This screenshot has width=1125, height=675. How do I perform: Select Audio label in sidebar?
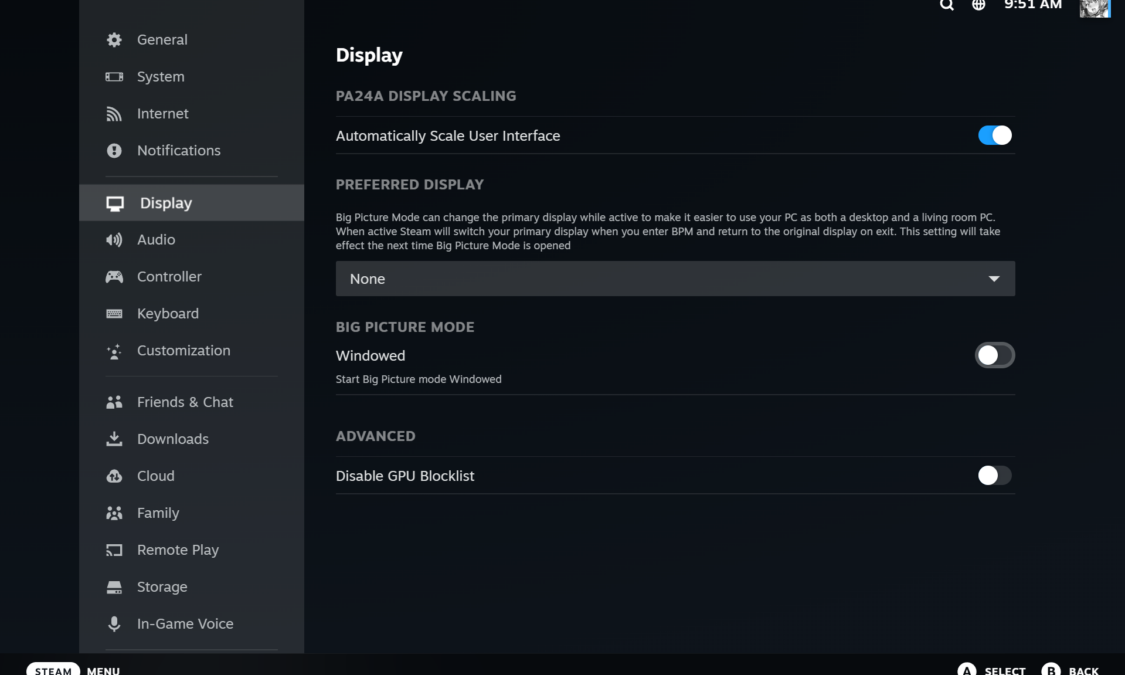[156, 240]
